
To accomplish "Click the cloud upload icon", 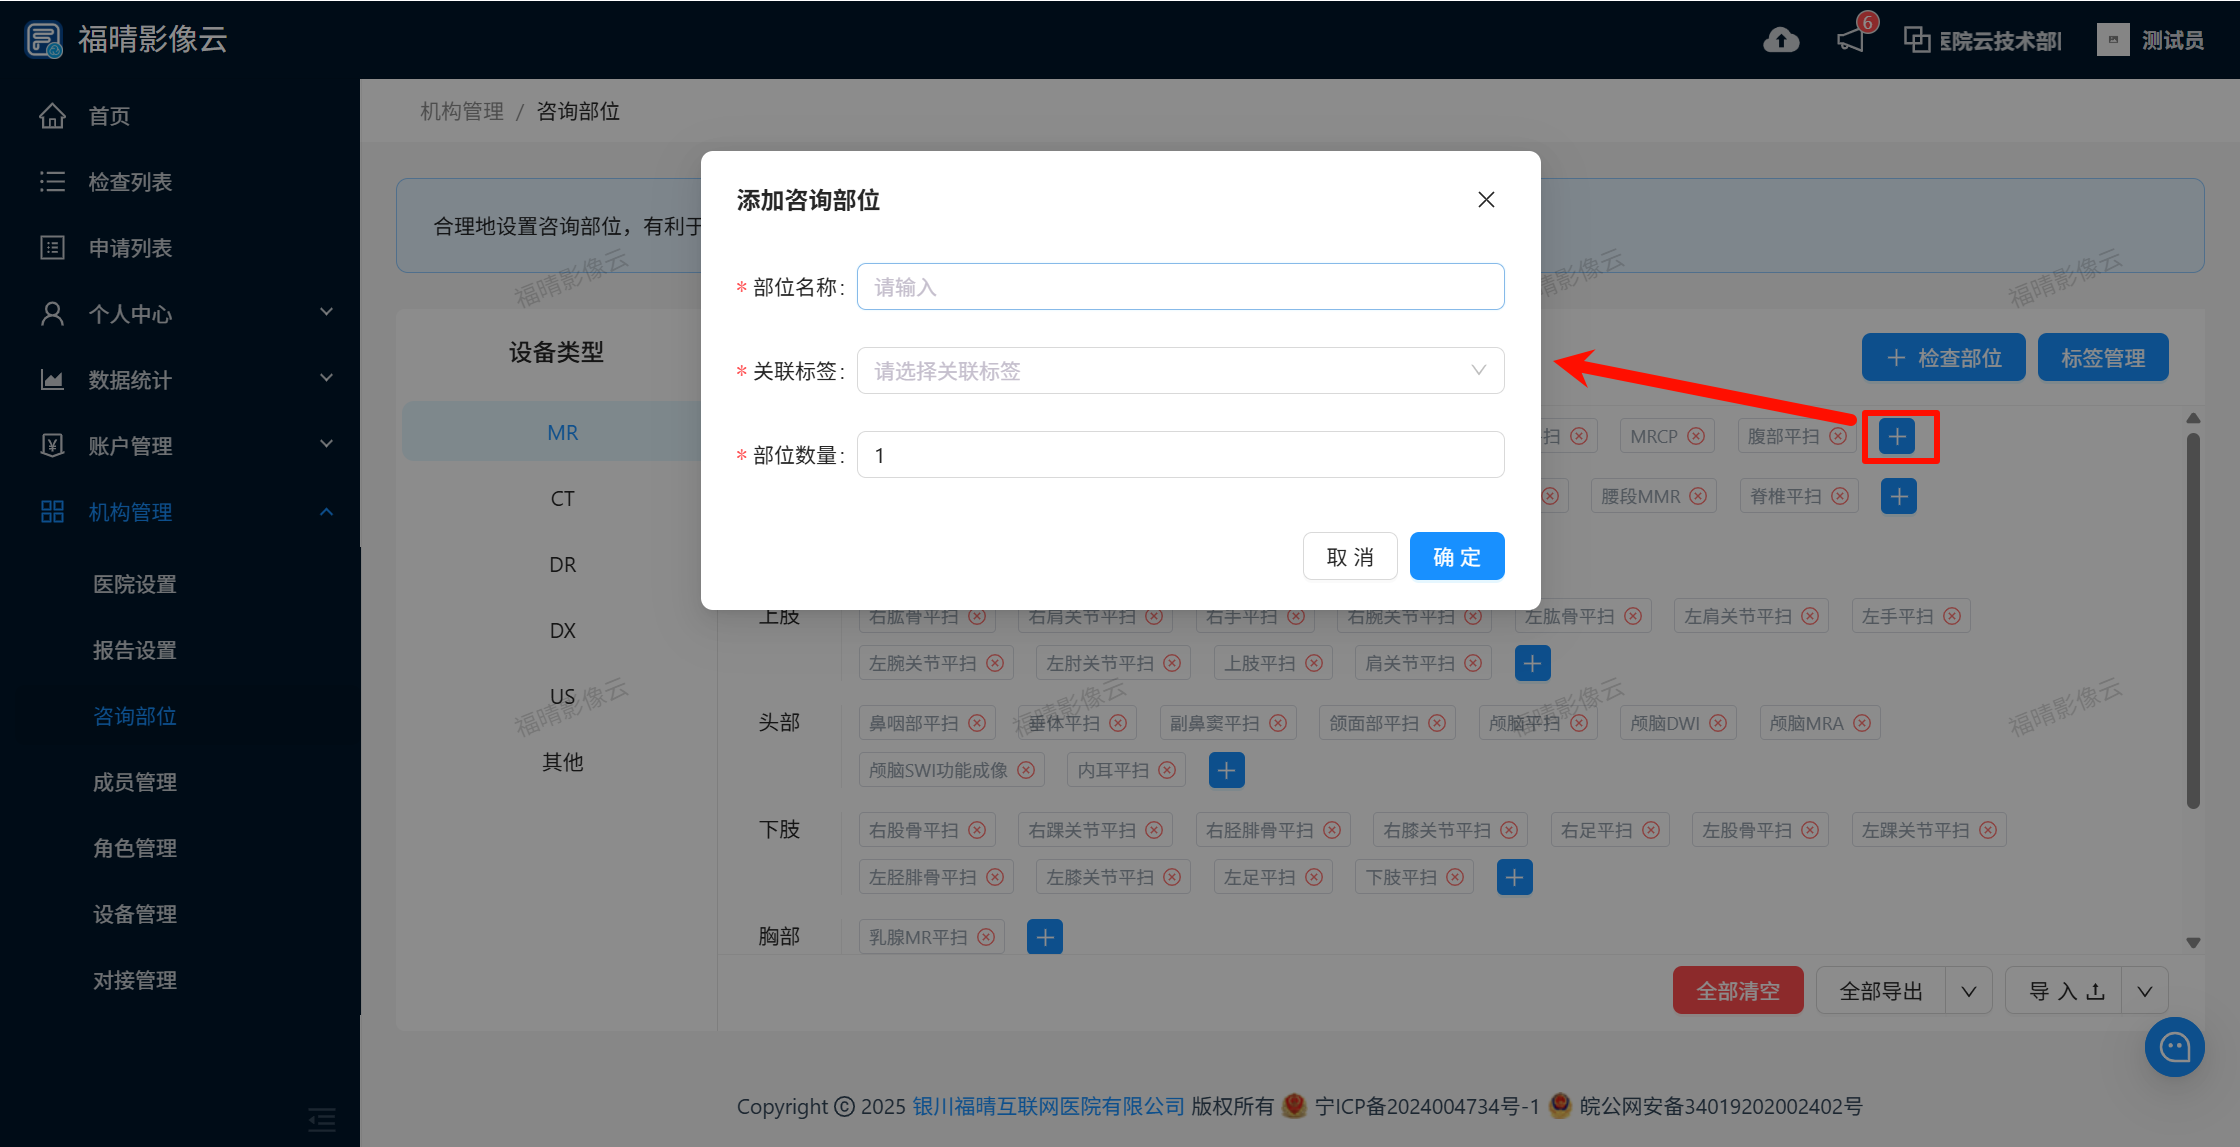I will 1780,40.
